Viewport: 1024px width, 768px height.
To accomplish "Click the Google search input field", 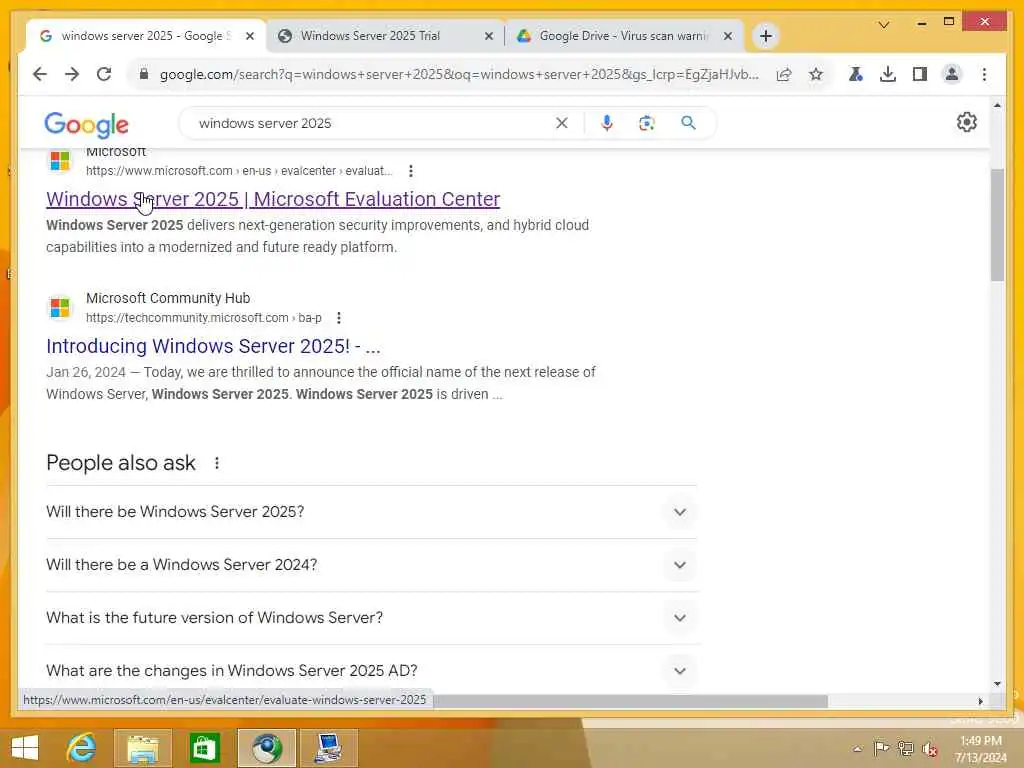I will coord(372,123).
